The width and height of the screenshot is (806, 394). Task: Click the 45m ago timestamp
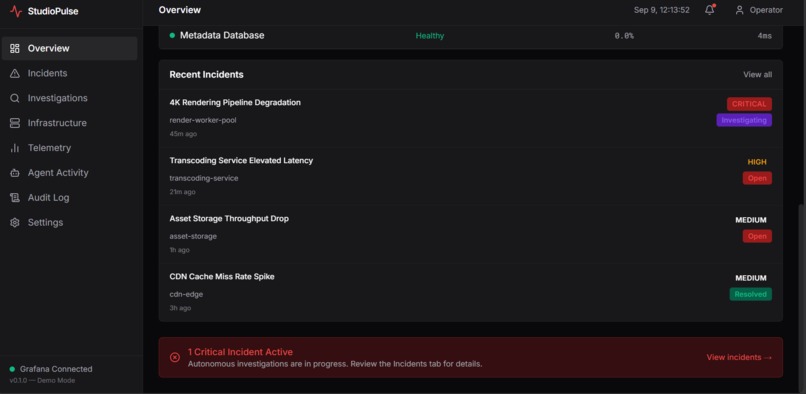[x=183, y=134]
